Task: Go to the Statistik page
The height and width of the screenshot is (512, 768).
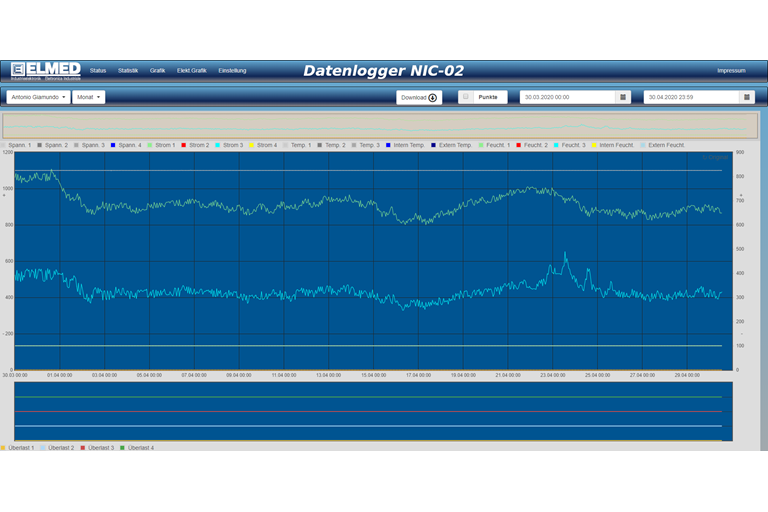Action: pyautogui.click(x=128, y=71)
